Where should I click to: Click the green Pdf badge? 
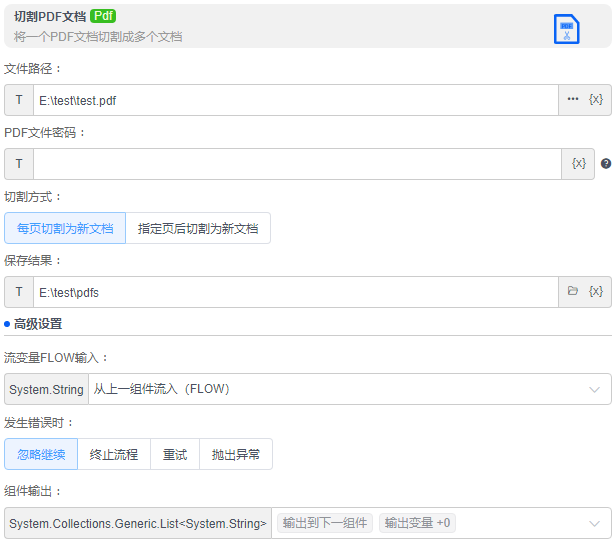pos(103,16)
